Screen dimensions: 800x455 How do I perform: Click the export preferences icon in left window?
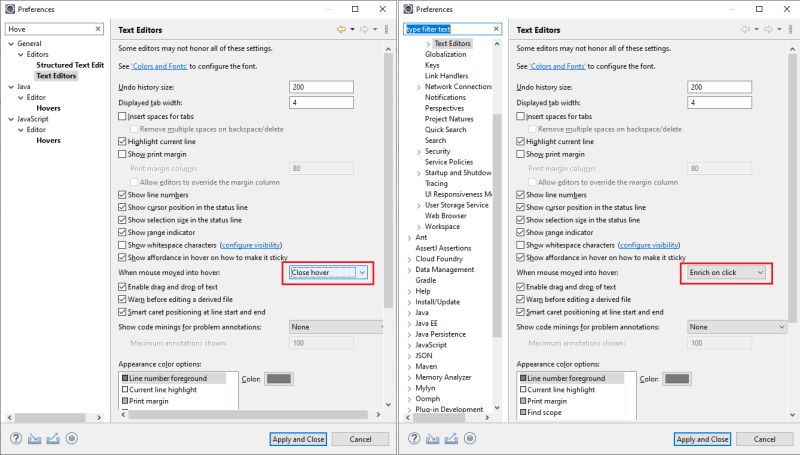click(x=53, y=438)
